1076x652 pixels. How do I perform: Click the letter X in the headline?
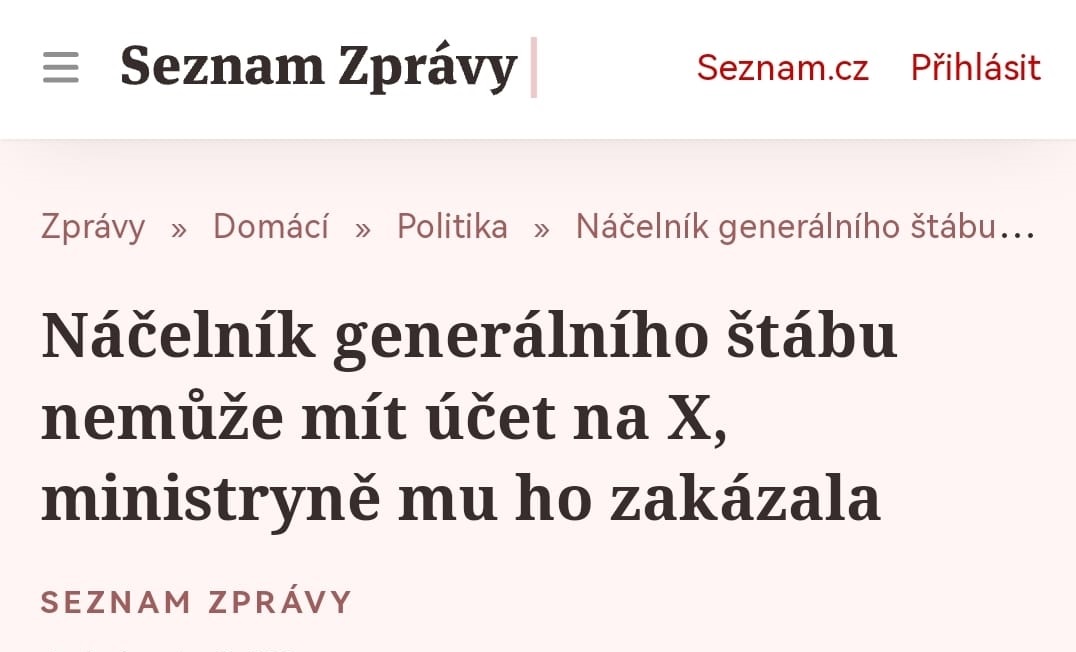pos(691,419)
